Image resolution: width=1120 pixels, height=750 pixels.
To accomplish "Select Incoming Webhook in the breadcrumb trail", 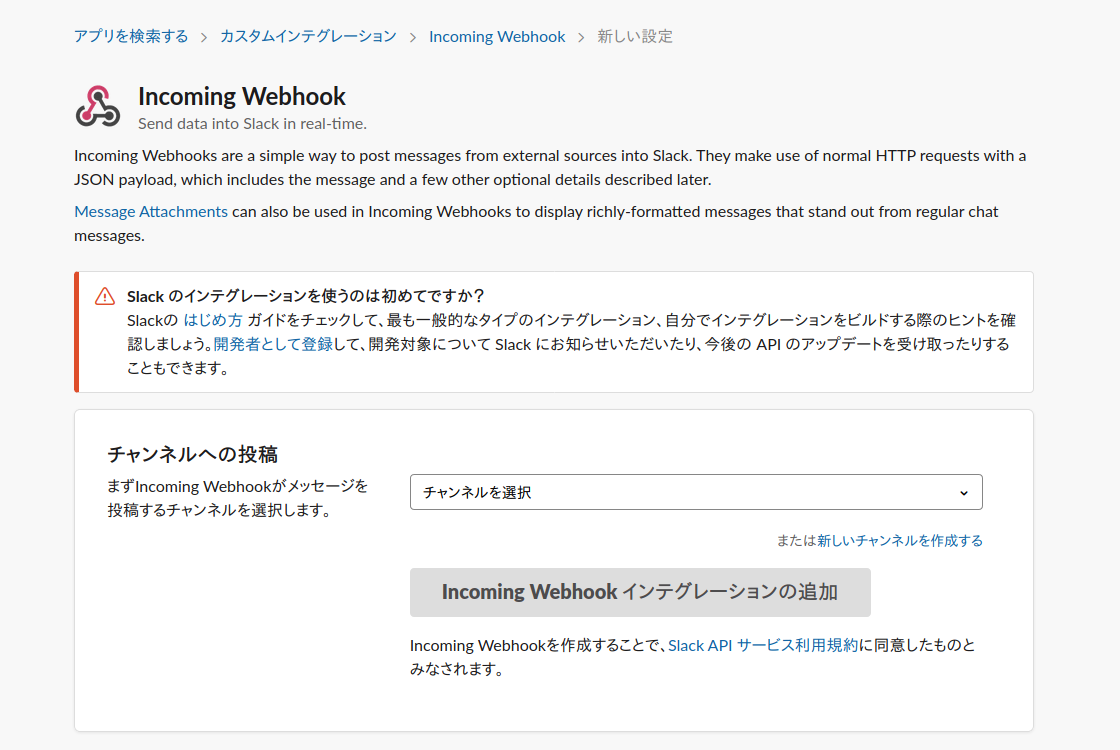I will pyautogui.click(x=497, y=35).
